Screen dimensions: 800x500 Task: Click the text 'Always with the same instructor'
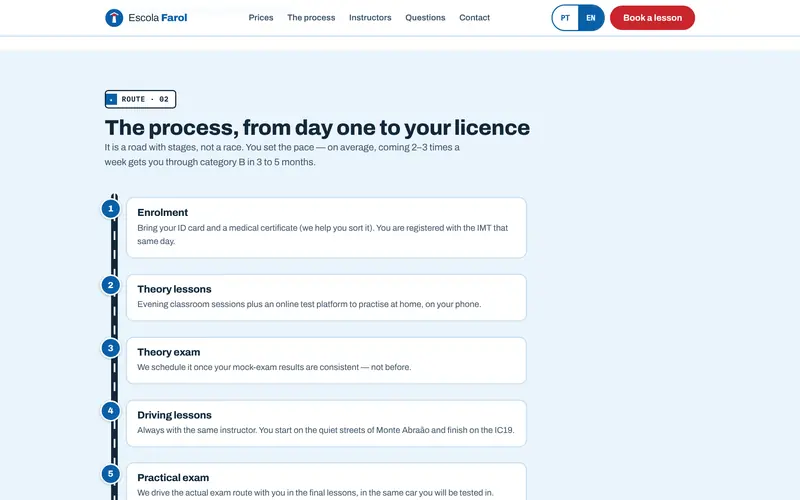click(x=197, y=430)
